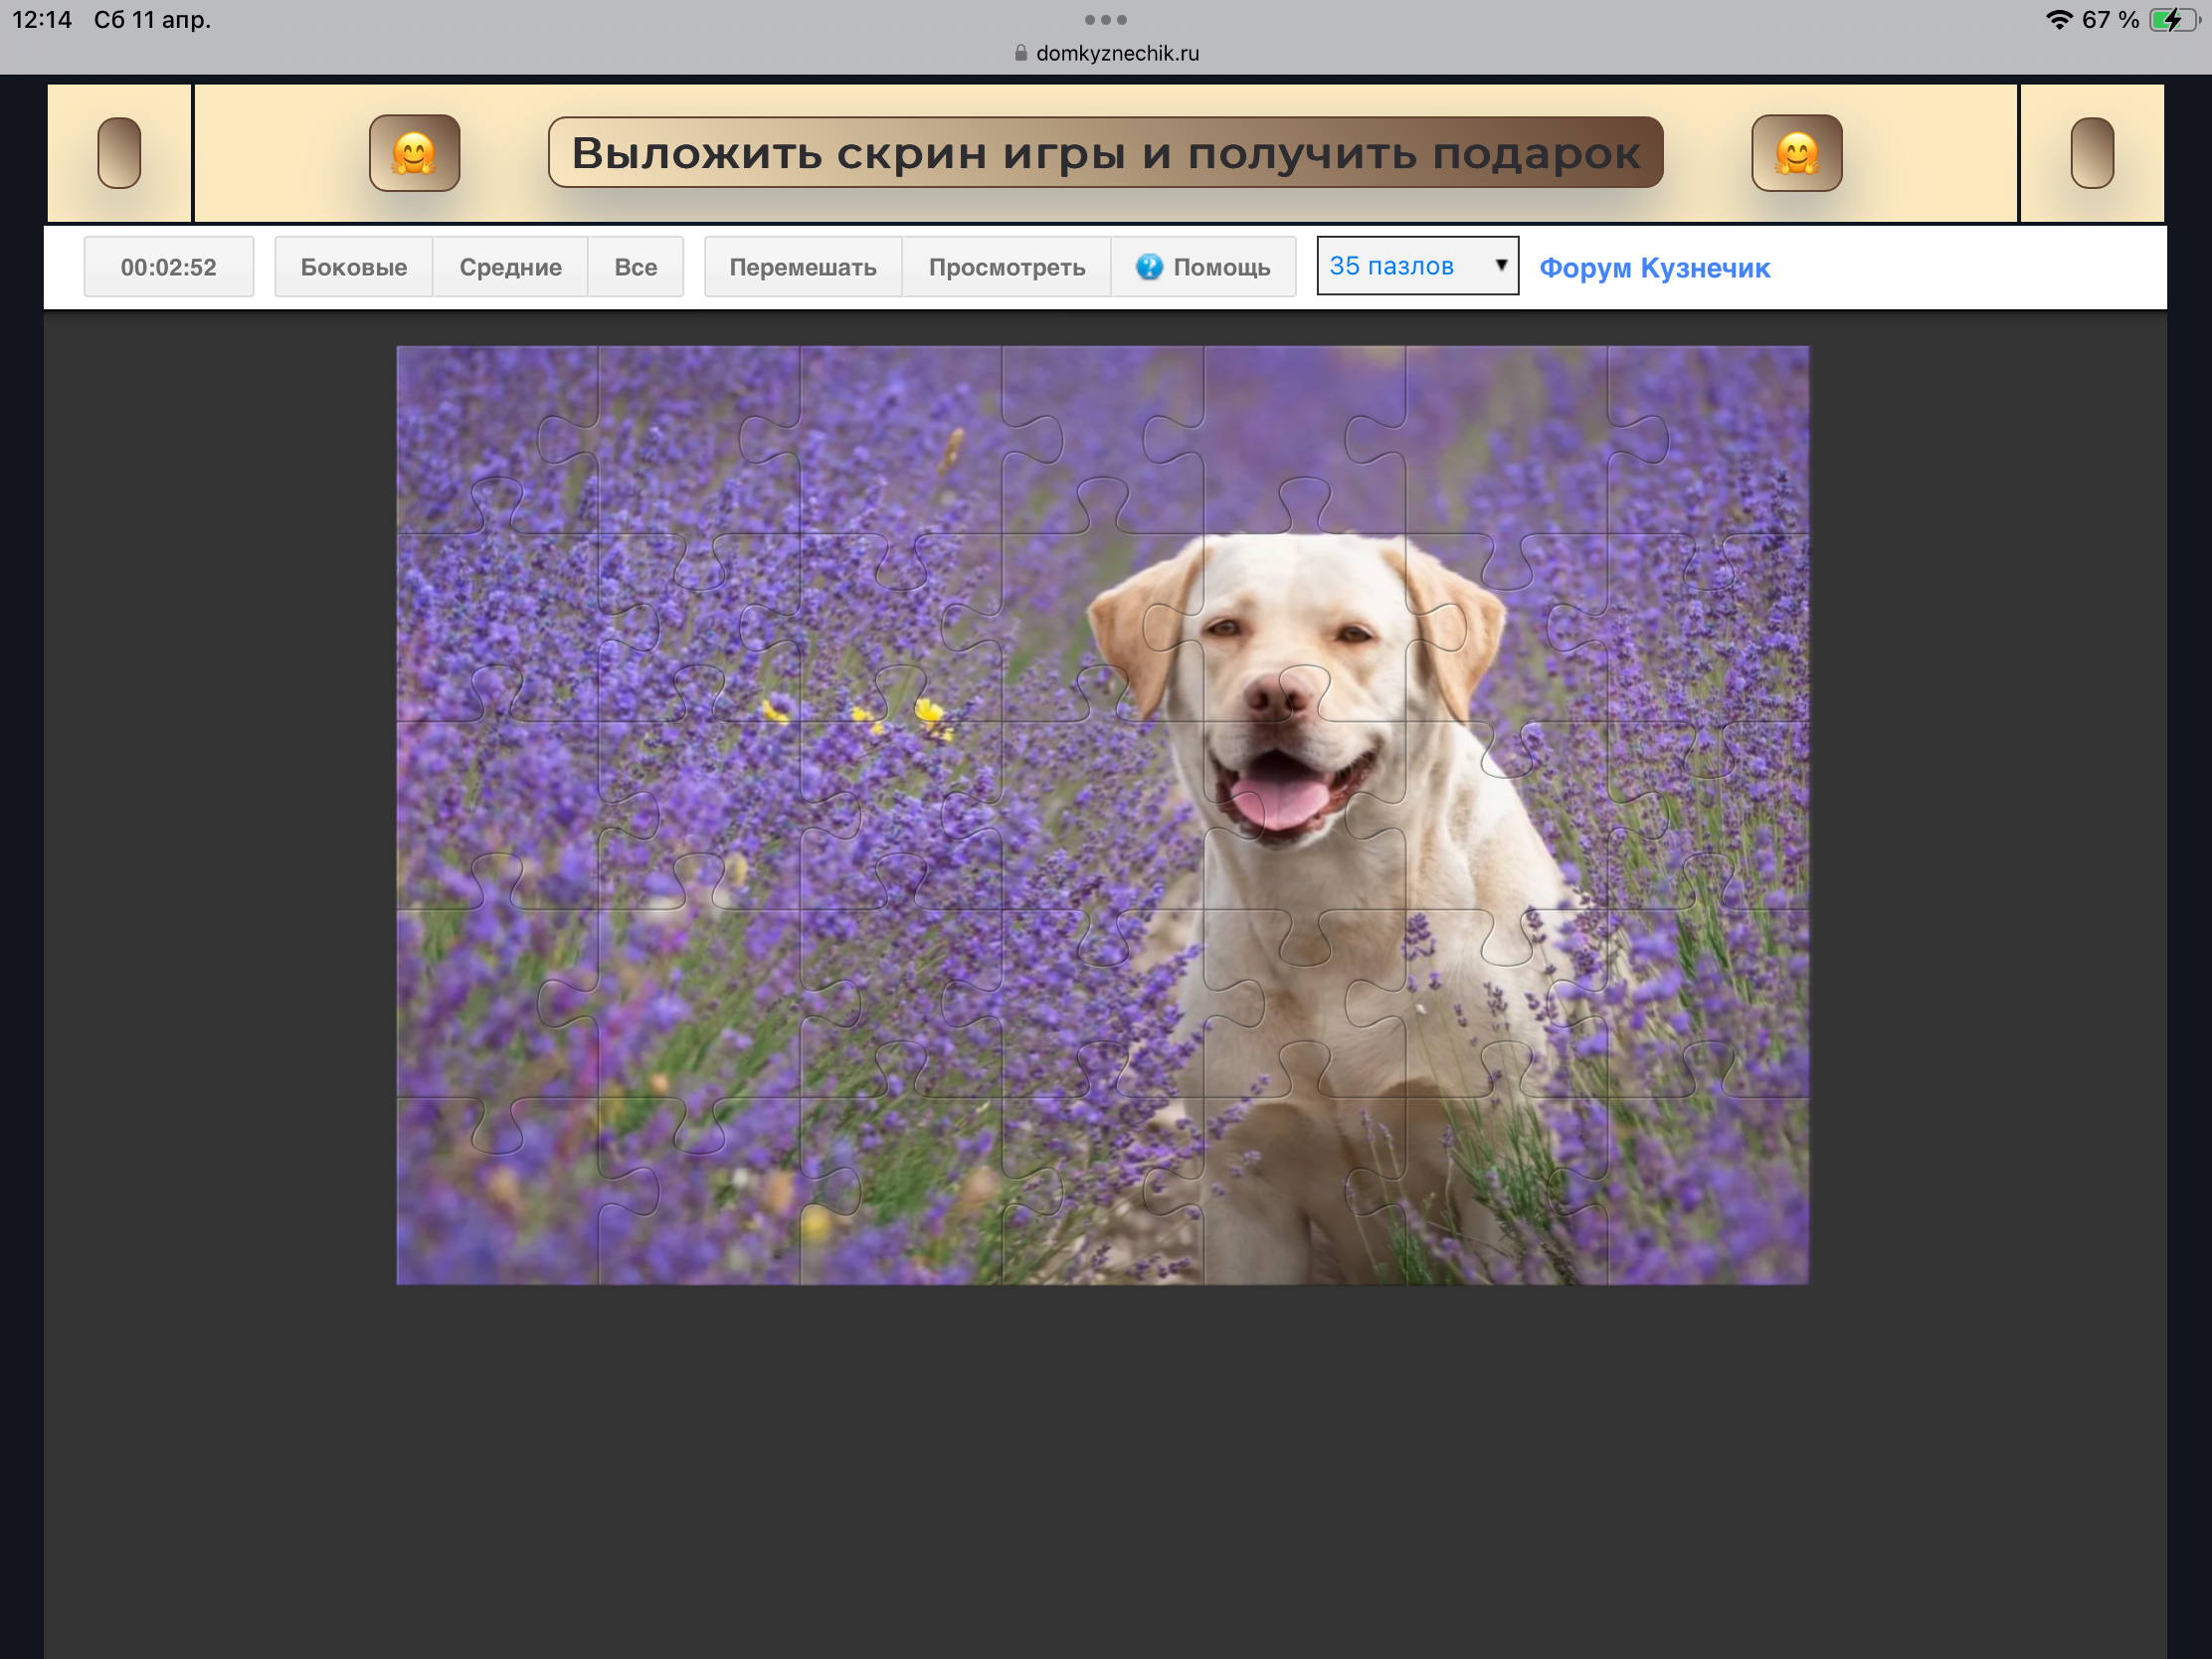Tap the battery indicator in status bar
Viewport: 2212px width, 1659px height.
2174,20
